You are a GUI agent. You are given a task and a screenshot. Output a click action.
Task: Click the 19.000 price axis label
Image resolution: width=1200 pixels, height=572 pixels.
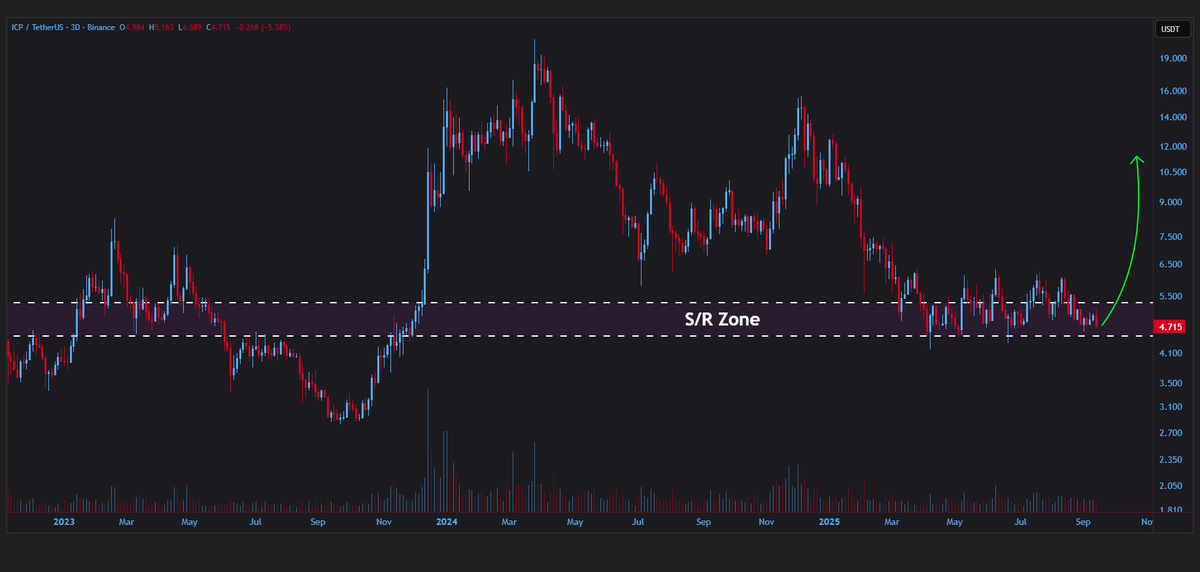pyautogui.click(x=1172, y=59)
